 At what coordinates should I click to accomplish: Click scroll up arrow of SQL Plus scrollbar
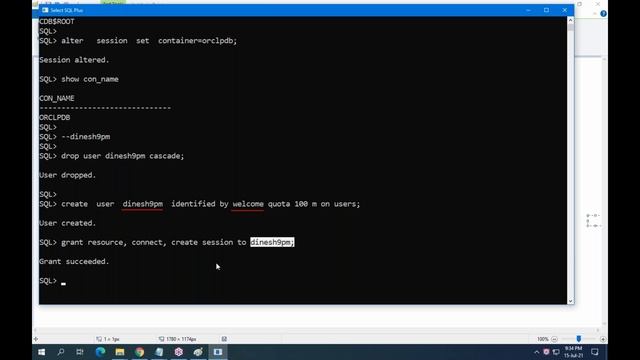[x=570, y=20]
